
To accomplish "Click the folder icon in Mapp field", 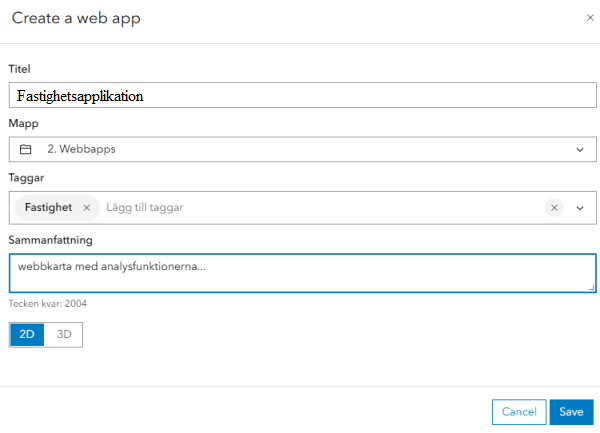I will [26, 150].
